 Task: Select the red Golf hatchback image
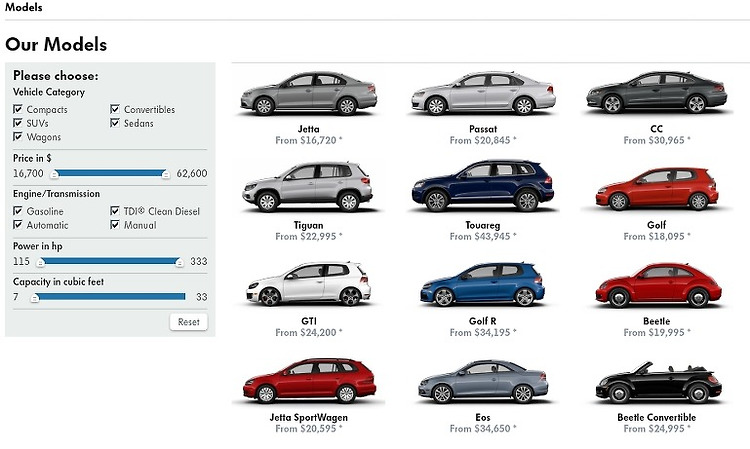(x=657, y=189)
